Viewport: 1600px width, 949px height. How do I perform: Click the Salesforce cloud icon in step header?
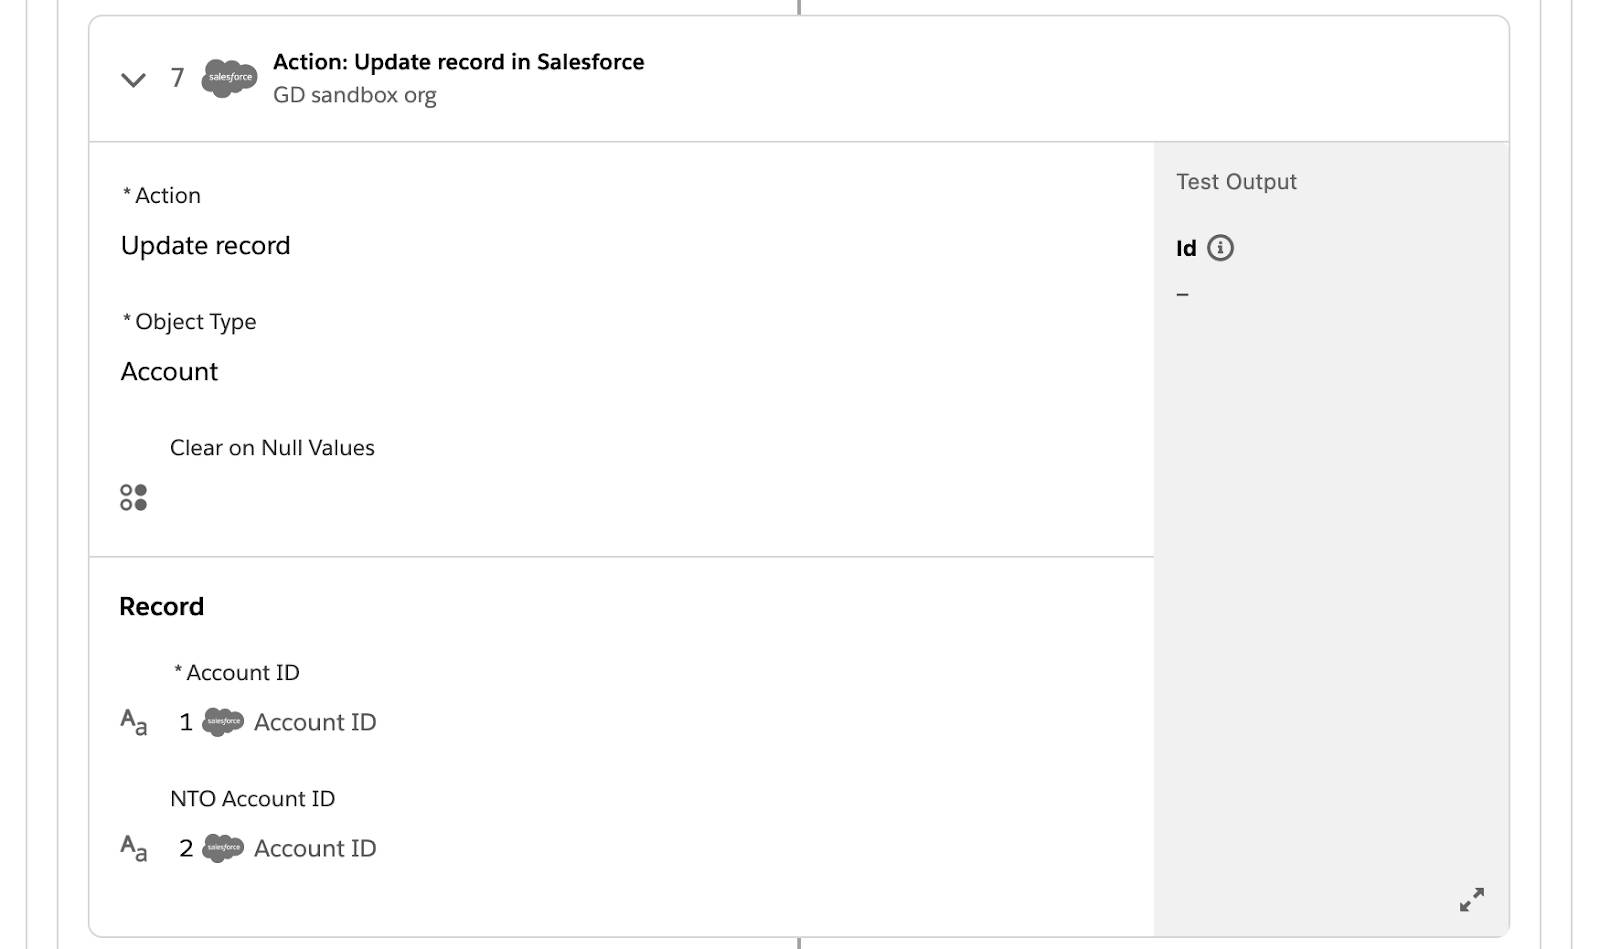229,78
